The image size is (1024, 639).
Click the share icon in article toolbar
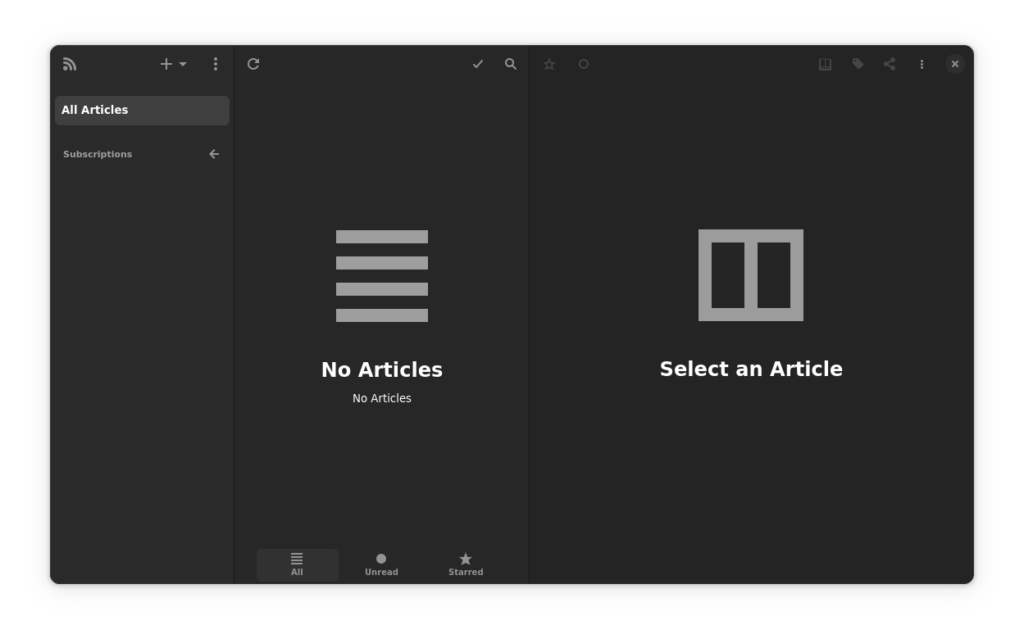coord(889,64)
